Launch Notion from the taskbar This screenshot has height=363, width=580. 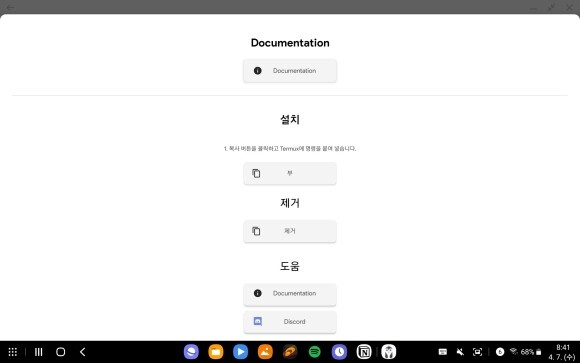coord(364,352)
